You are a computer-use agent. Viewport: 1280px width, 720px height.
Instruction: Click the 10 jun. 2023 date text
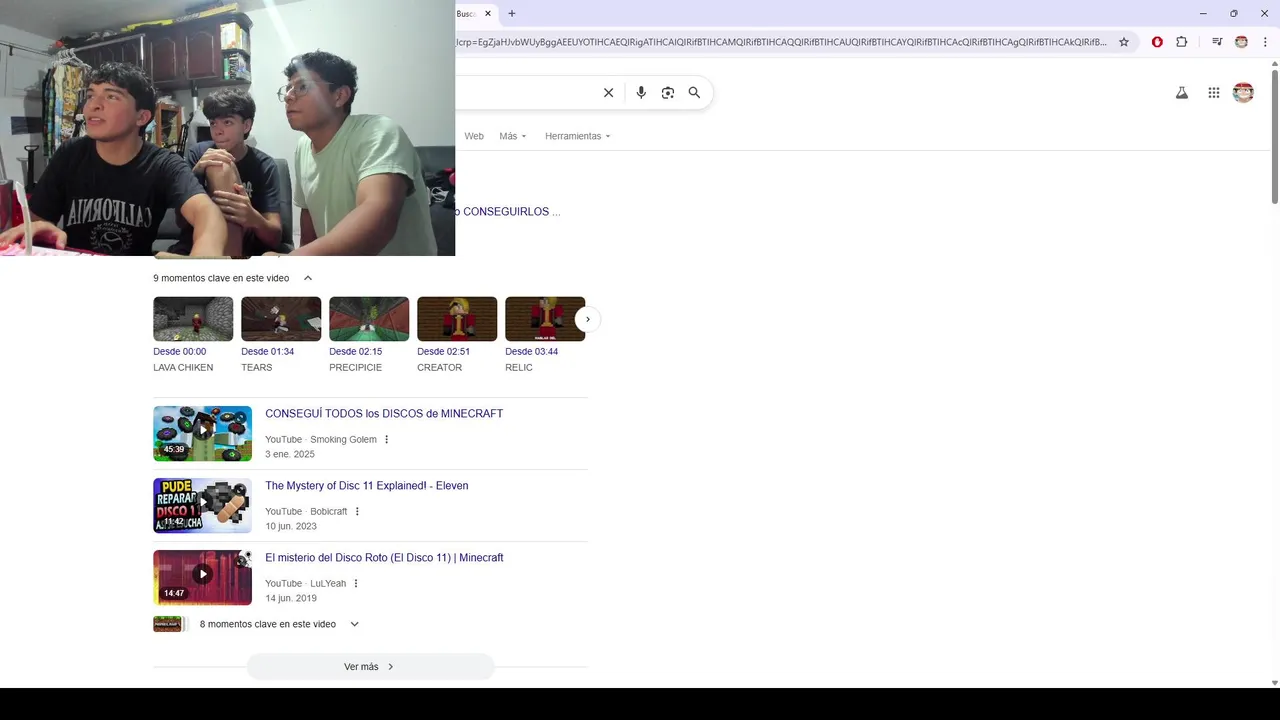tap(291, 526)
